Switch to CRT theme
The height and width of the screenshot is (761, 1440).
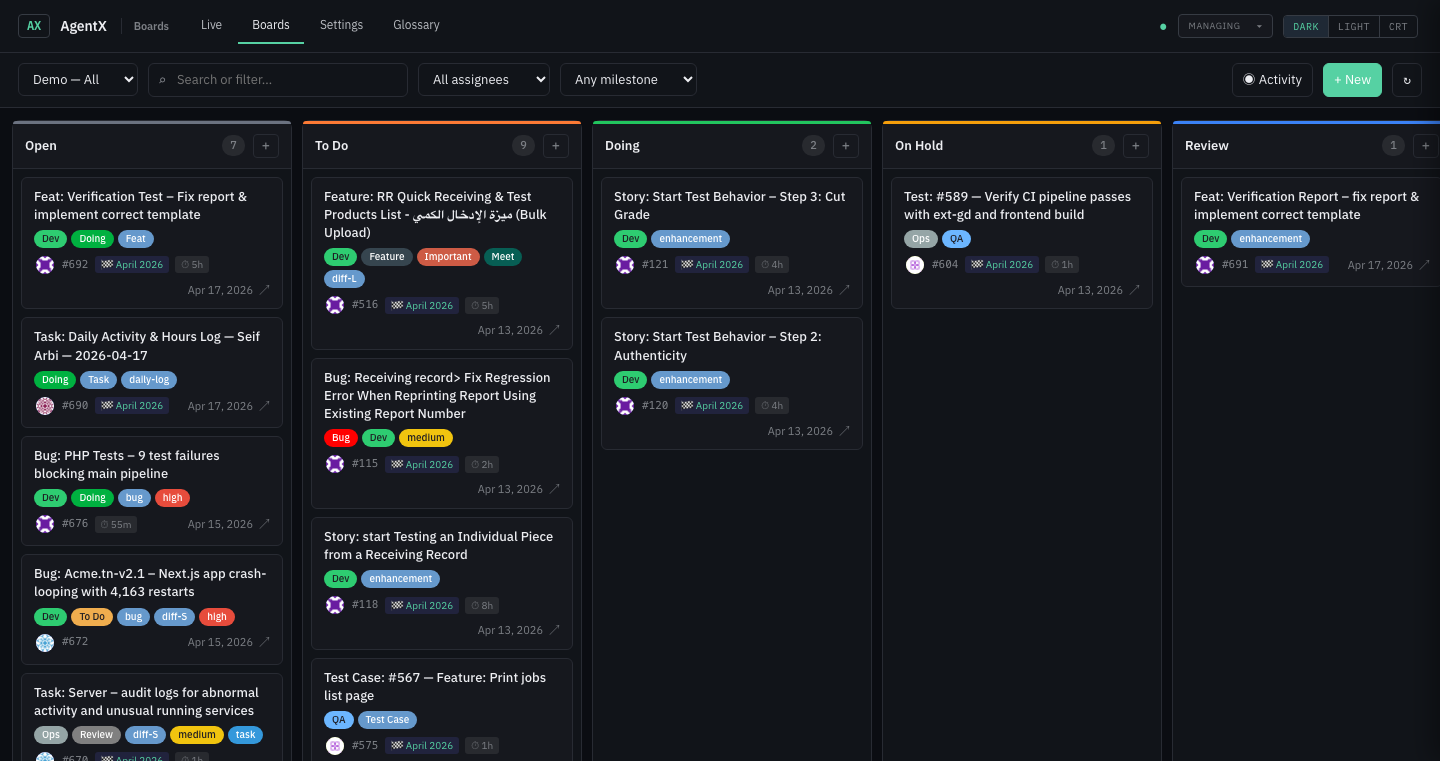point(1398,27)
